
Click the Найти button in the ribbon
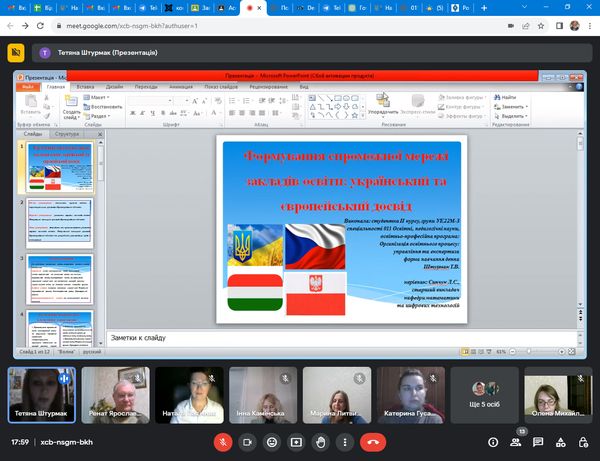coord(508,97)
